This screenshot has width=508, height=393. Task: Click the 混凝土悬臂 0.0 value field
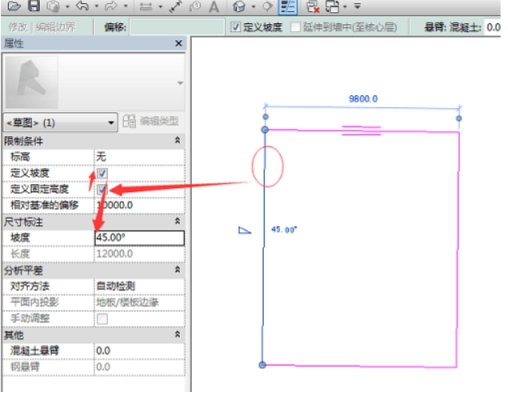coord(140,351)
